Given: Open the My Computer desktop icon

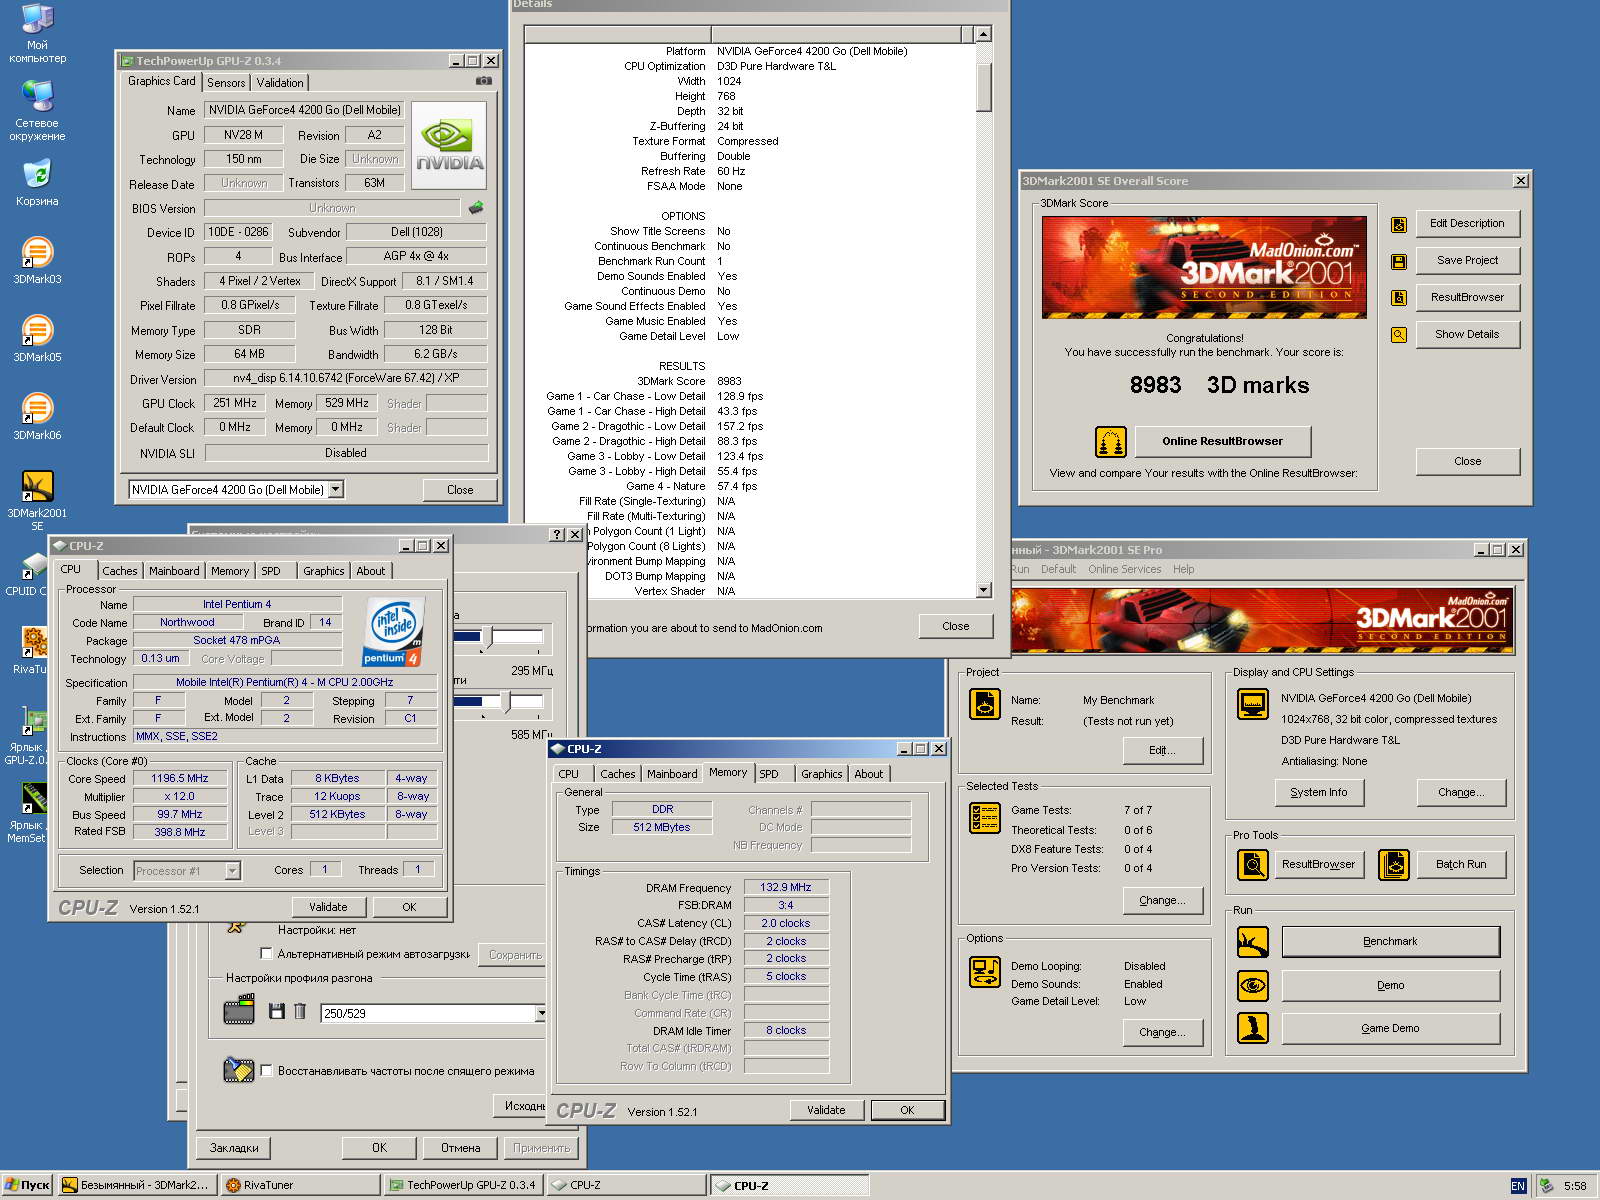Looking at the screenshot, I should [x=37, y=32].
